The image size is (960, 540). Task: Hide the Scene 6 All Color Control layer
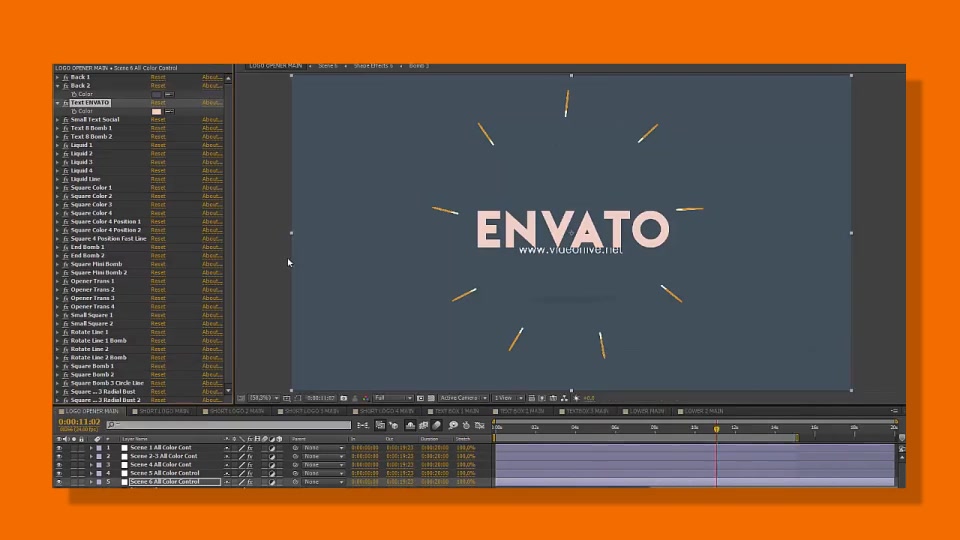[x=59, y=482]
